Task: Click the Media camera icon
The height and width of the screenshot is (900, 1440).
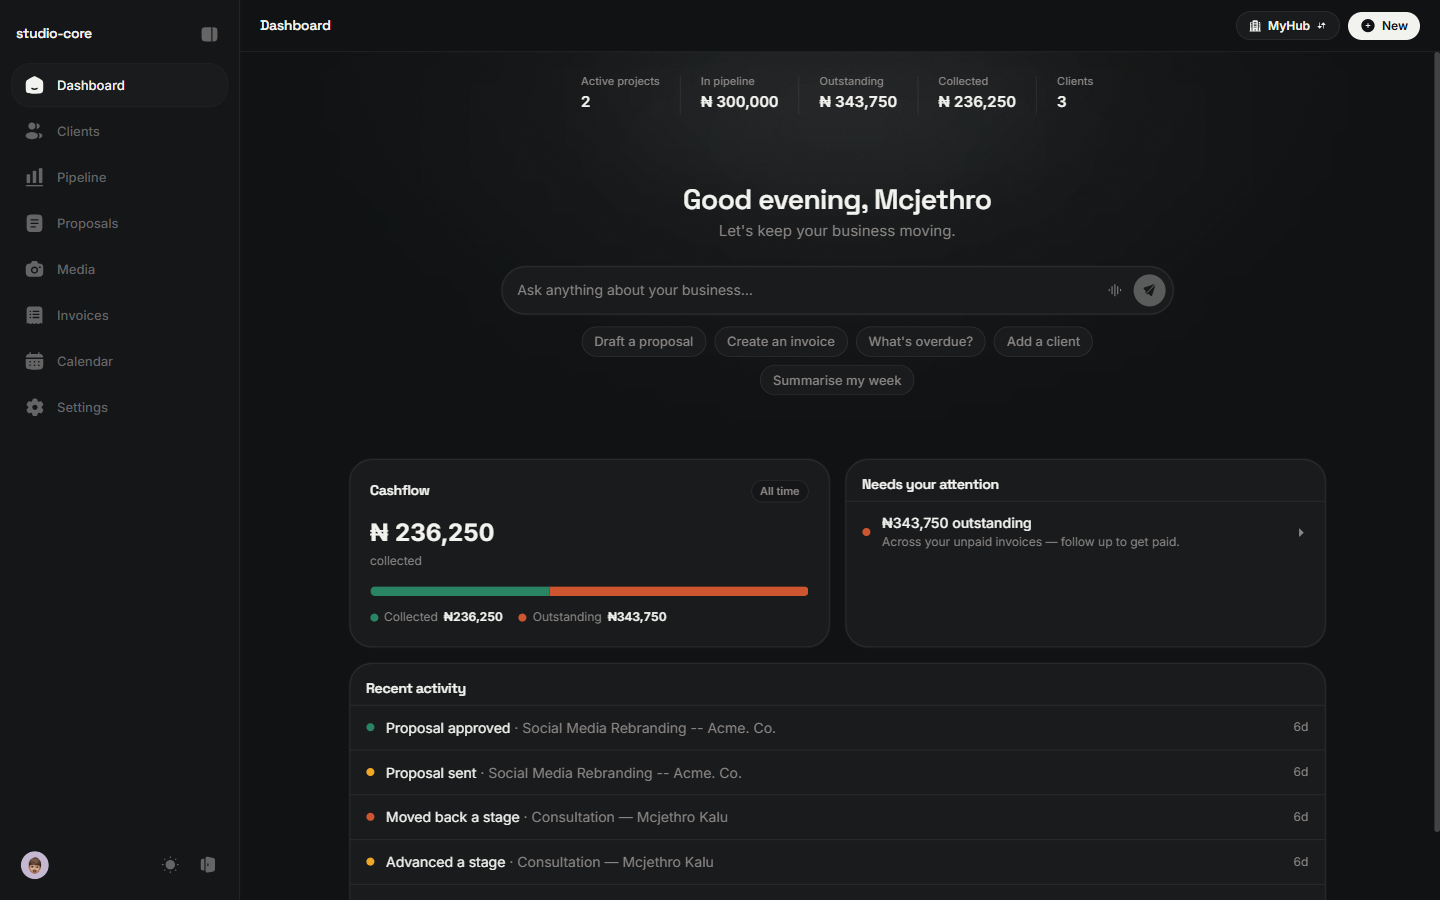Action: tap(34, 269)
